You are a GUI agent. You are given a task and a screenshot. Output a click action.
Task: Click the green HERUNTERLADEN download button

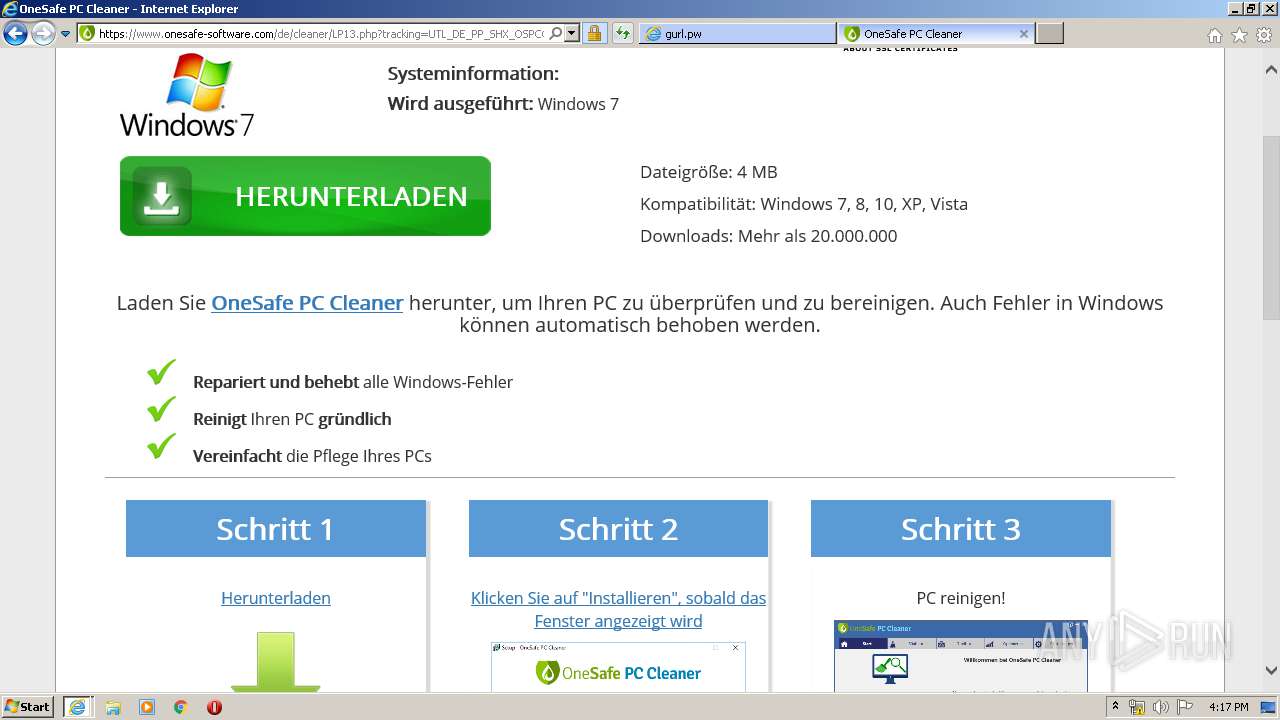coord(305,196)
